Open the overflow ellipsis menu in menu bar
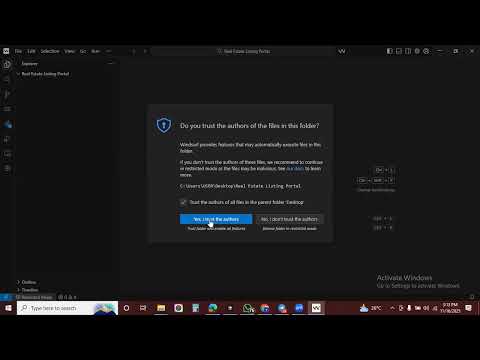Viewport: 480px width, 360px height. [109, 51]
